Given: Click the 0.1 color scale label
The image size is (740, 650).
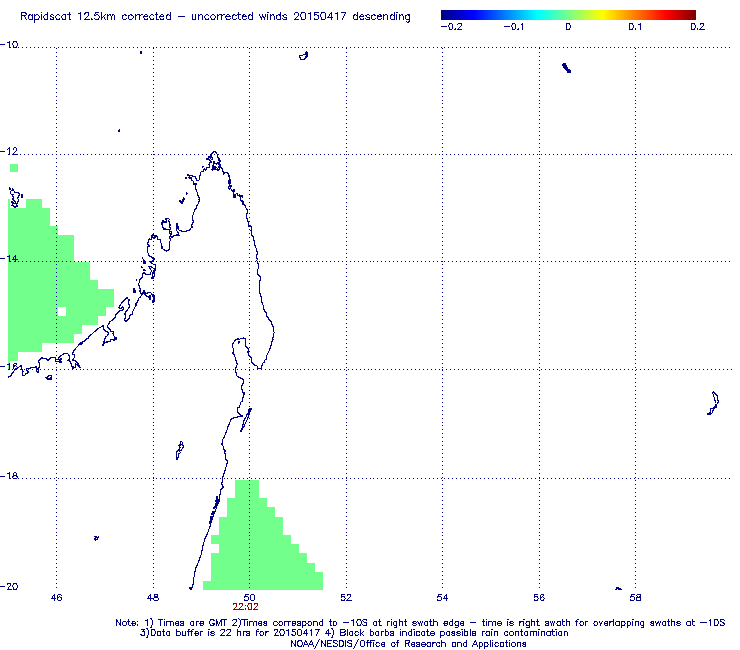Looking at the screenshot, I should 635,27.
